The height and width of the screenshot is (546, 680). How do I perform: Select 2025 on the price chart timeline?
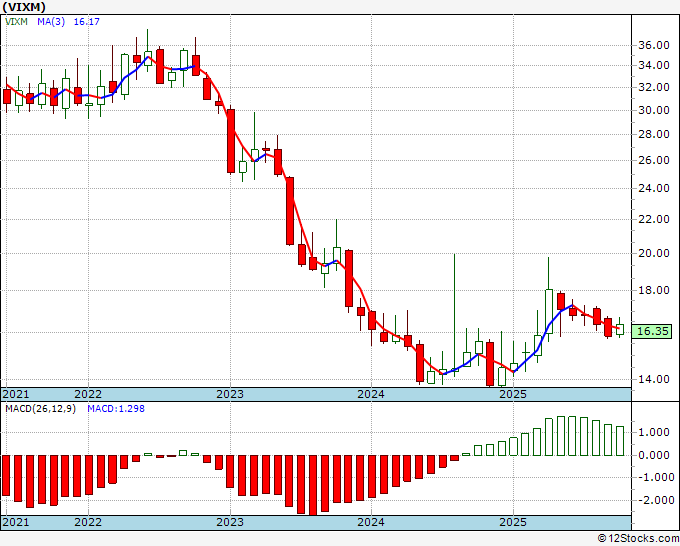[513, 394]
